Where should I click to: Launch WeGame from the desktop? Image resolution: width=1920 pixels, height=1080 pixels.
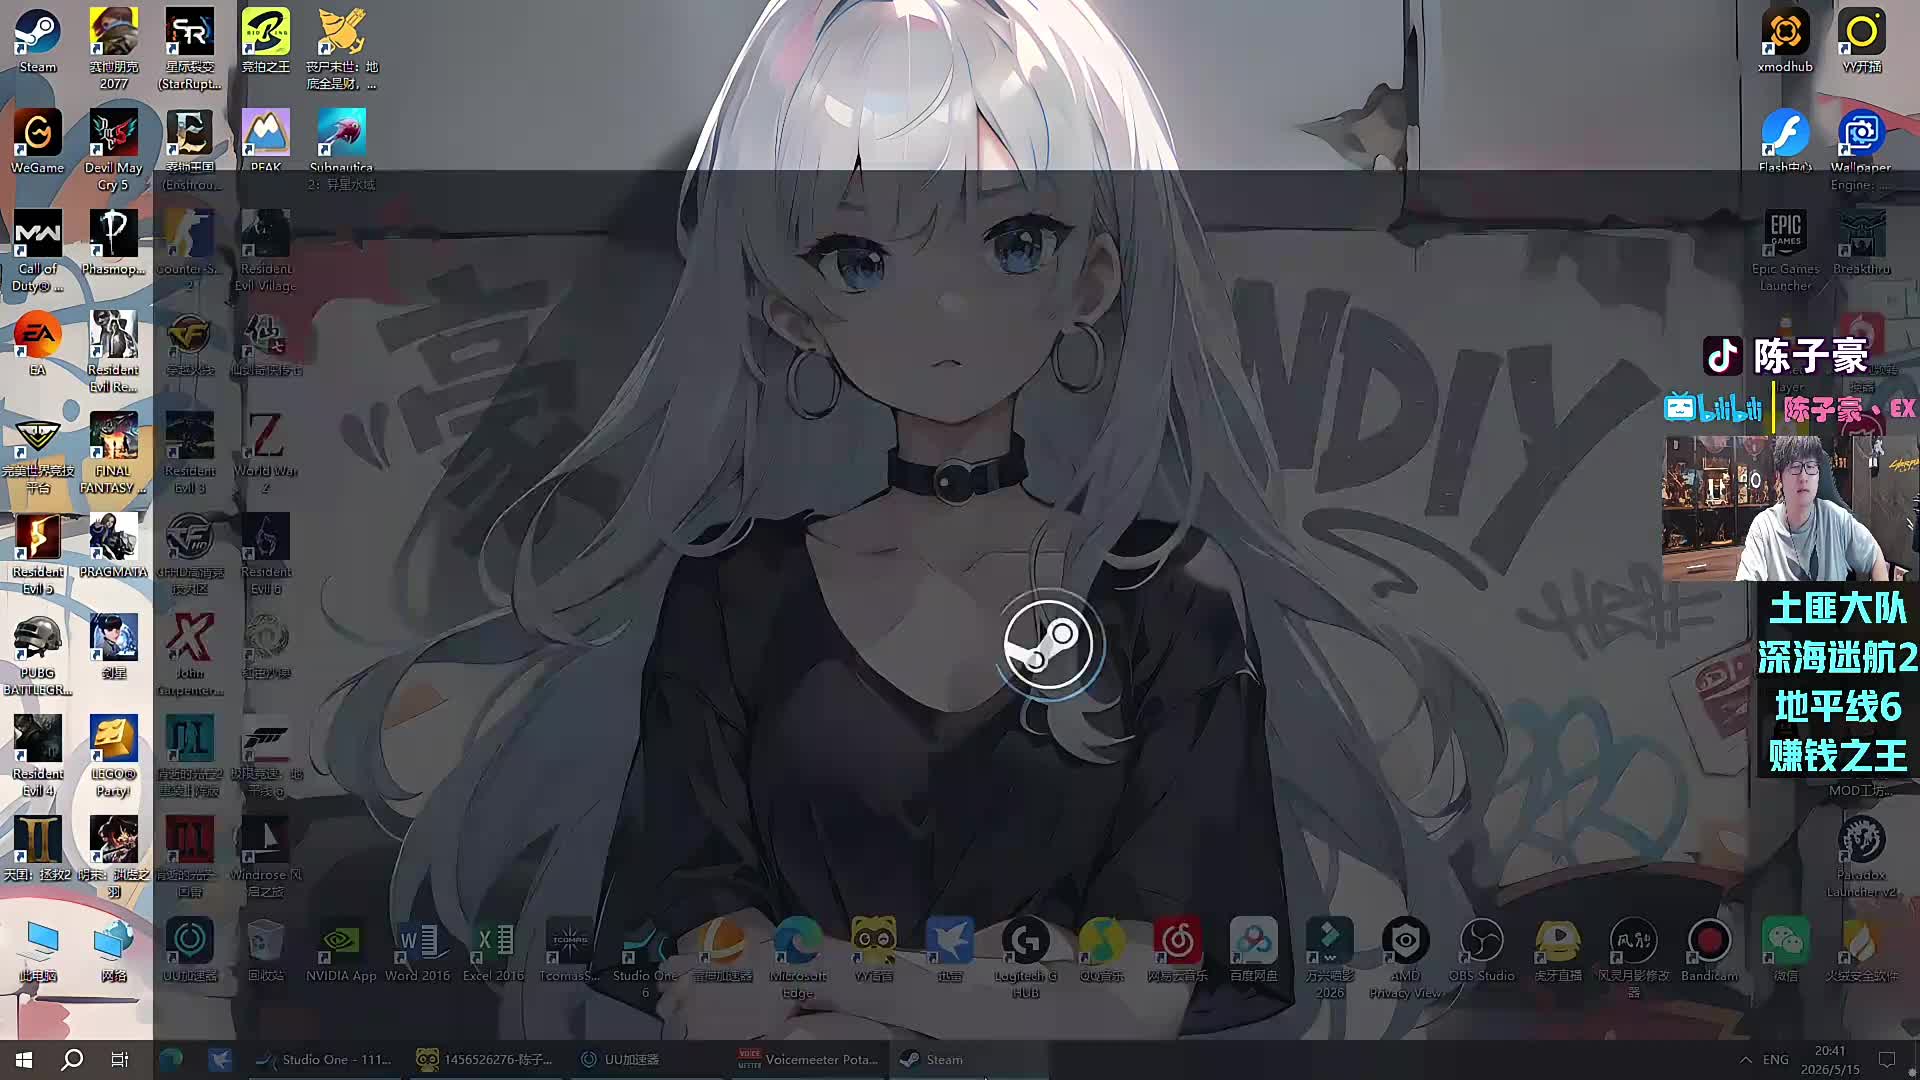38,142
